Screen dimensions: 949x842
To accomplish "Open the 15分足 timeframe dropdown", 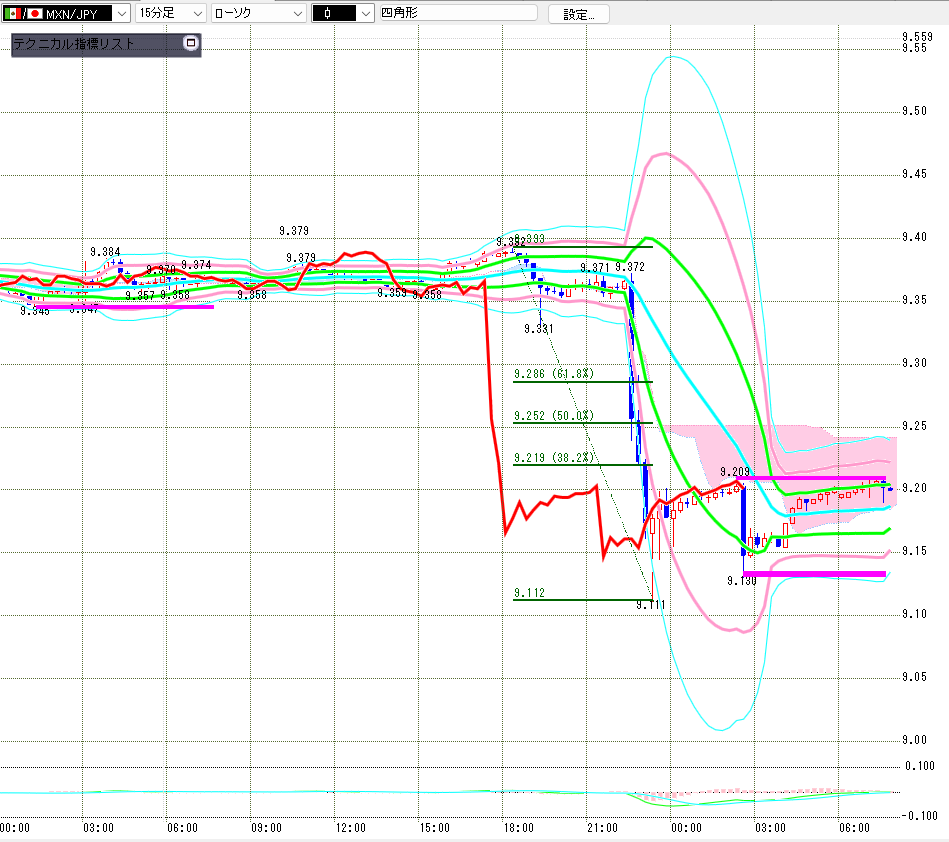I will coord(170,13).
